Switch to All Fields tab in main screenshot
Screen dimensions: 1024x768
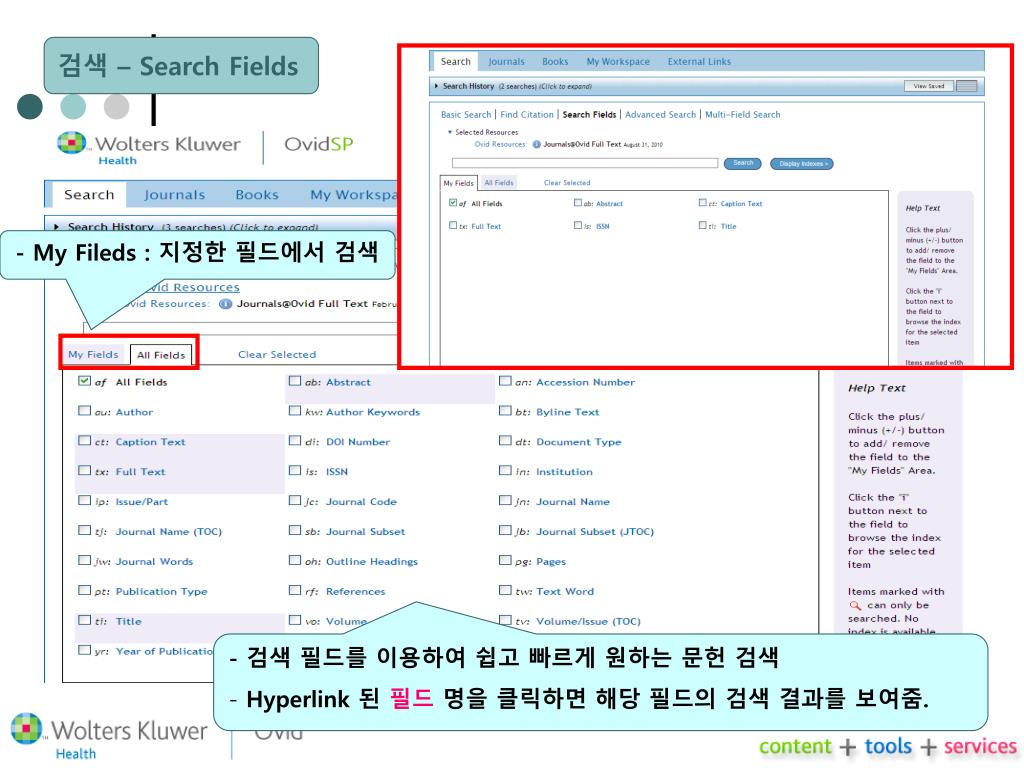[x=161, y=355]
